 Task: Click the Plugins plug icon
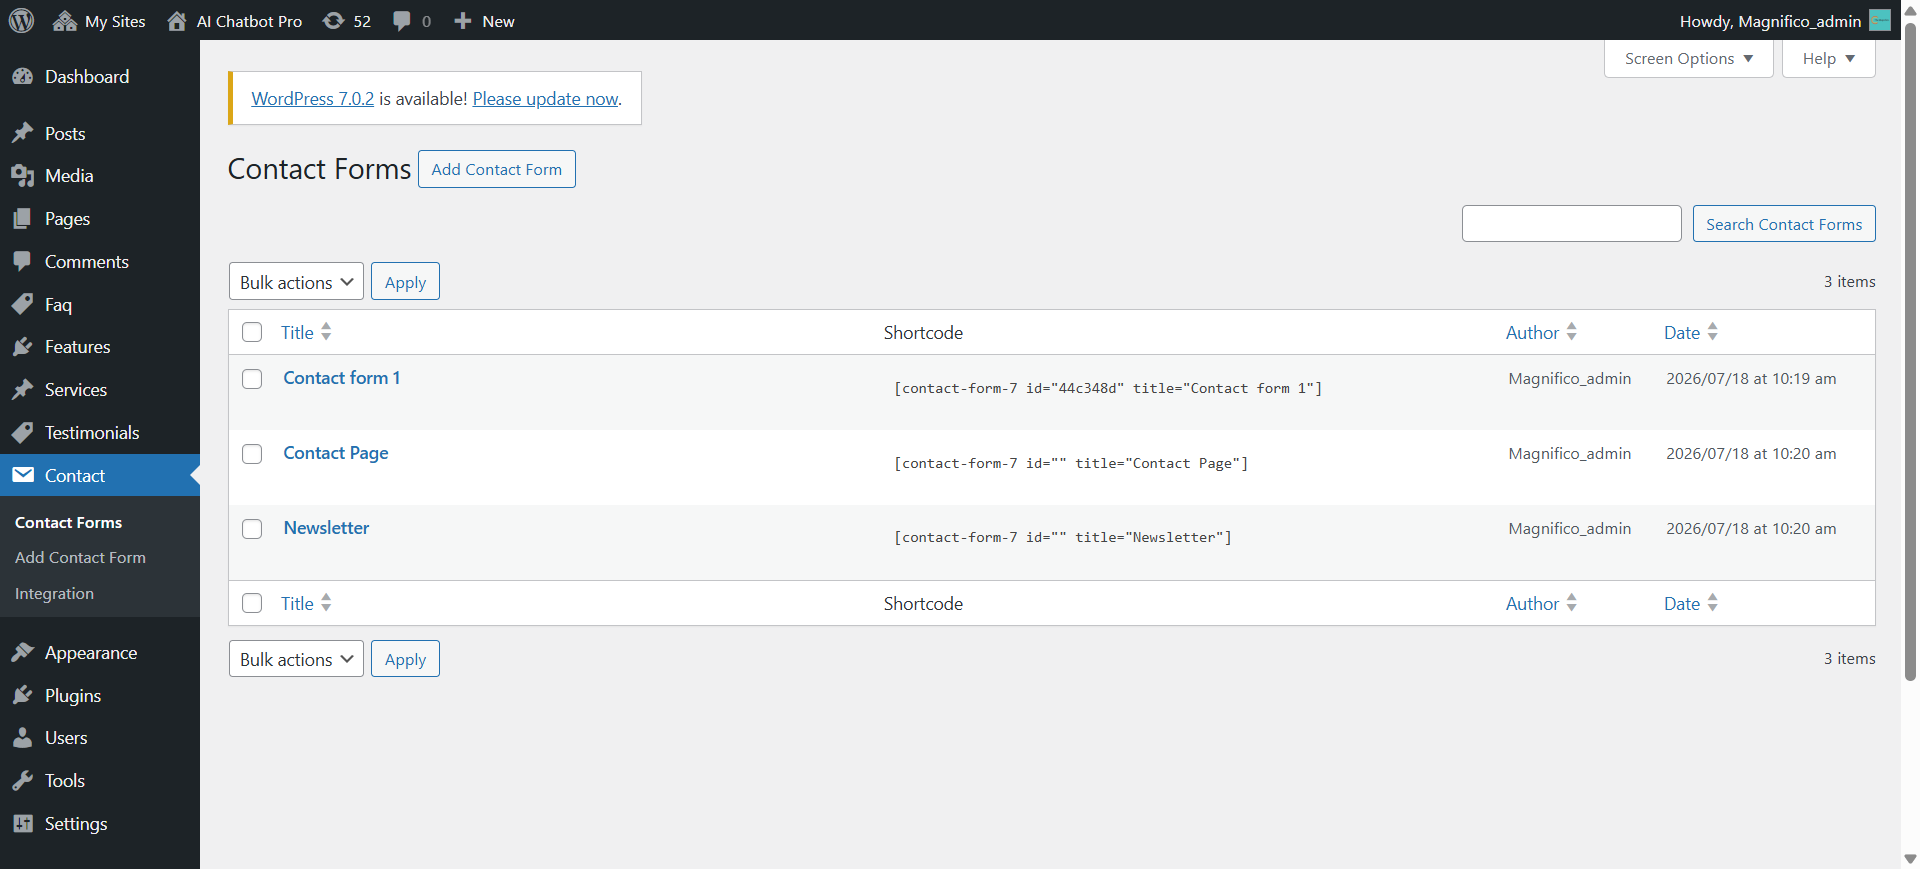pyautogui.click(x=23, y=696)
